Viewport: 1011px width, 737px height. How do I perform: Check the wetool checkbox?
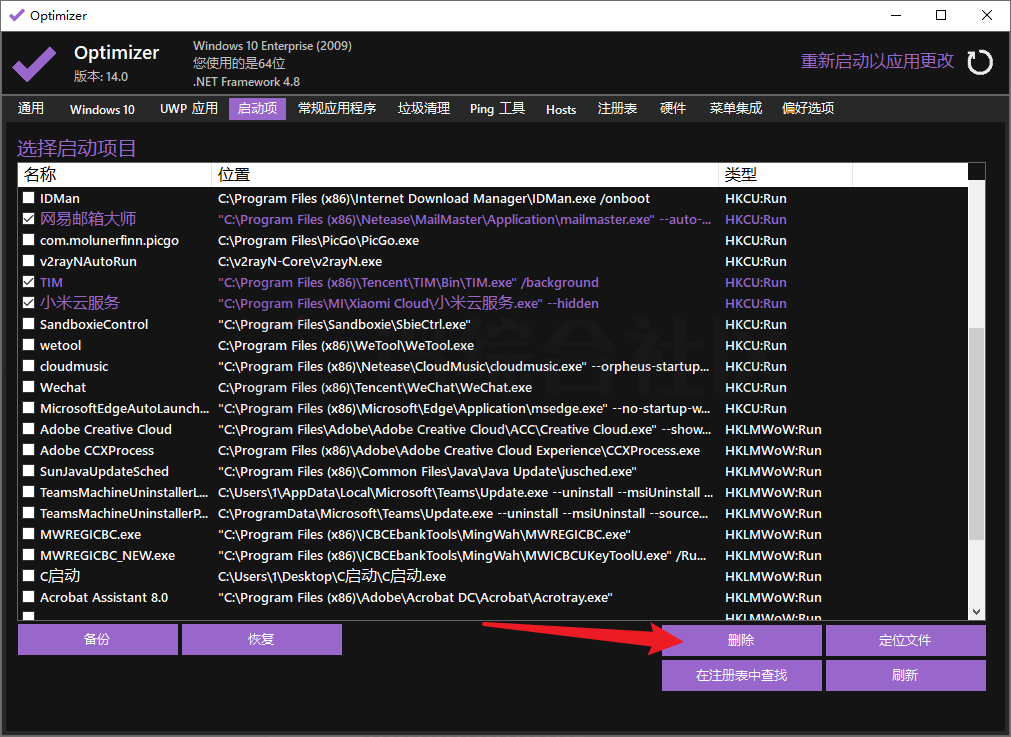pos(28,345)
